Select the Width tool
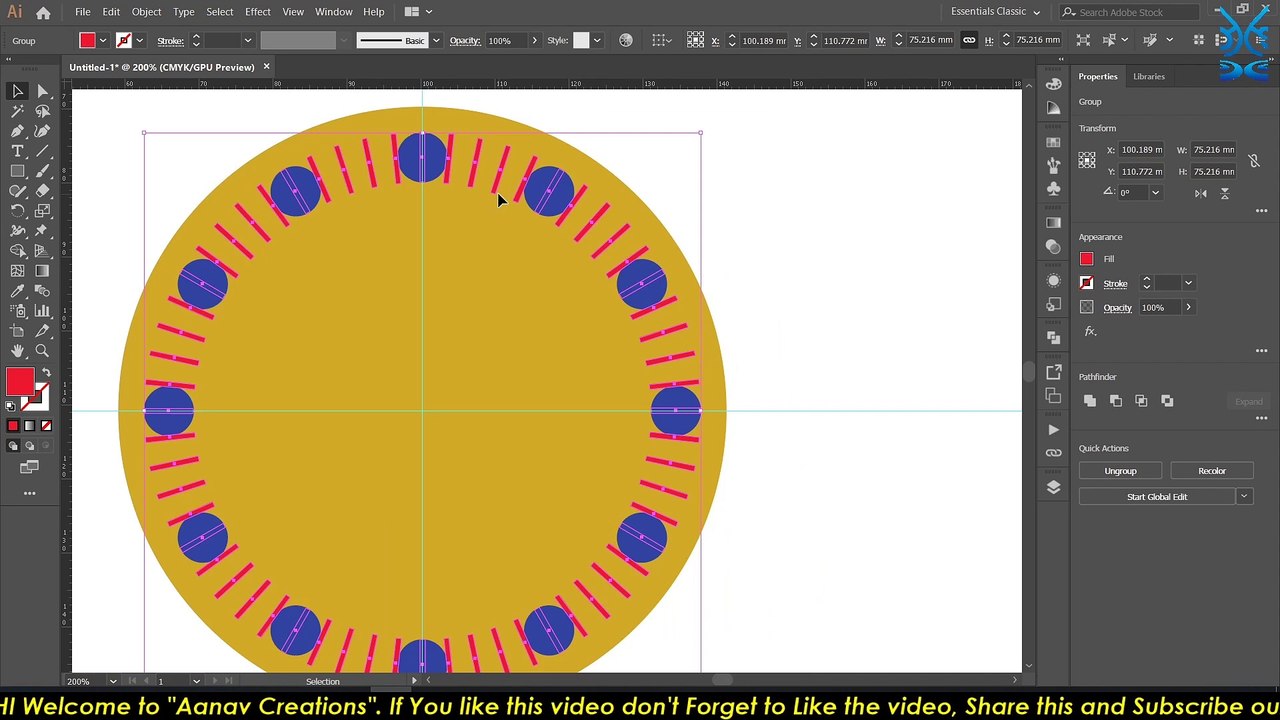The width and height of the screenshot is (1280, 720). click(17, 231)
